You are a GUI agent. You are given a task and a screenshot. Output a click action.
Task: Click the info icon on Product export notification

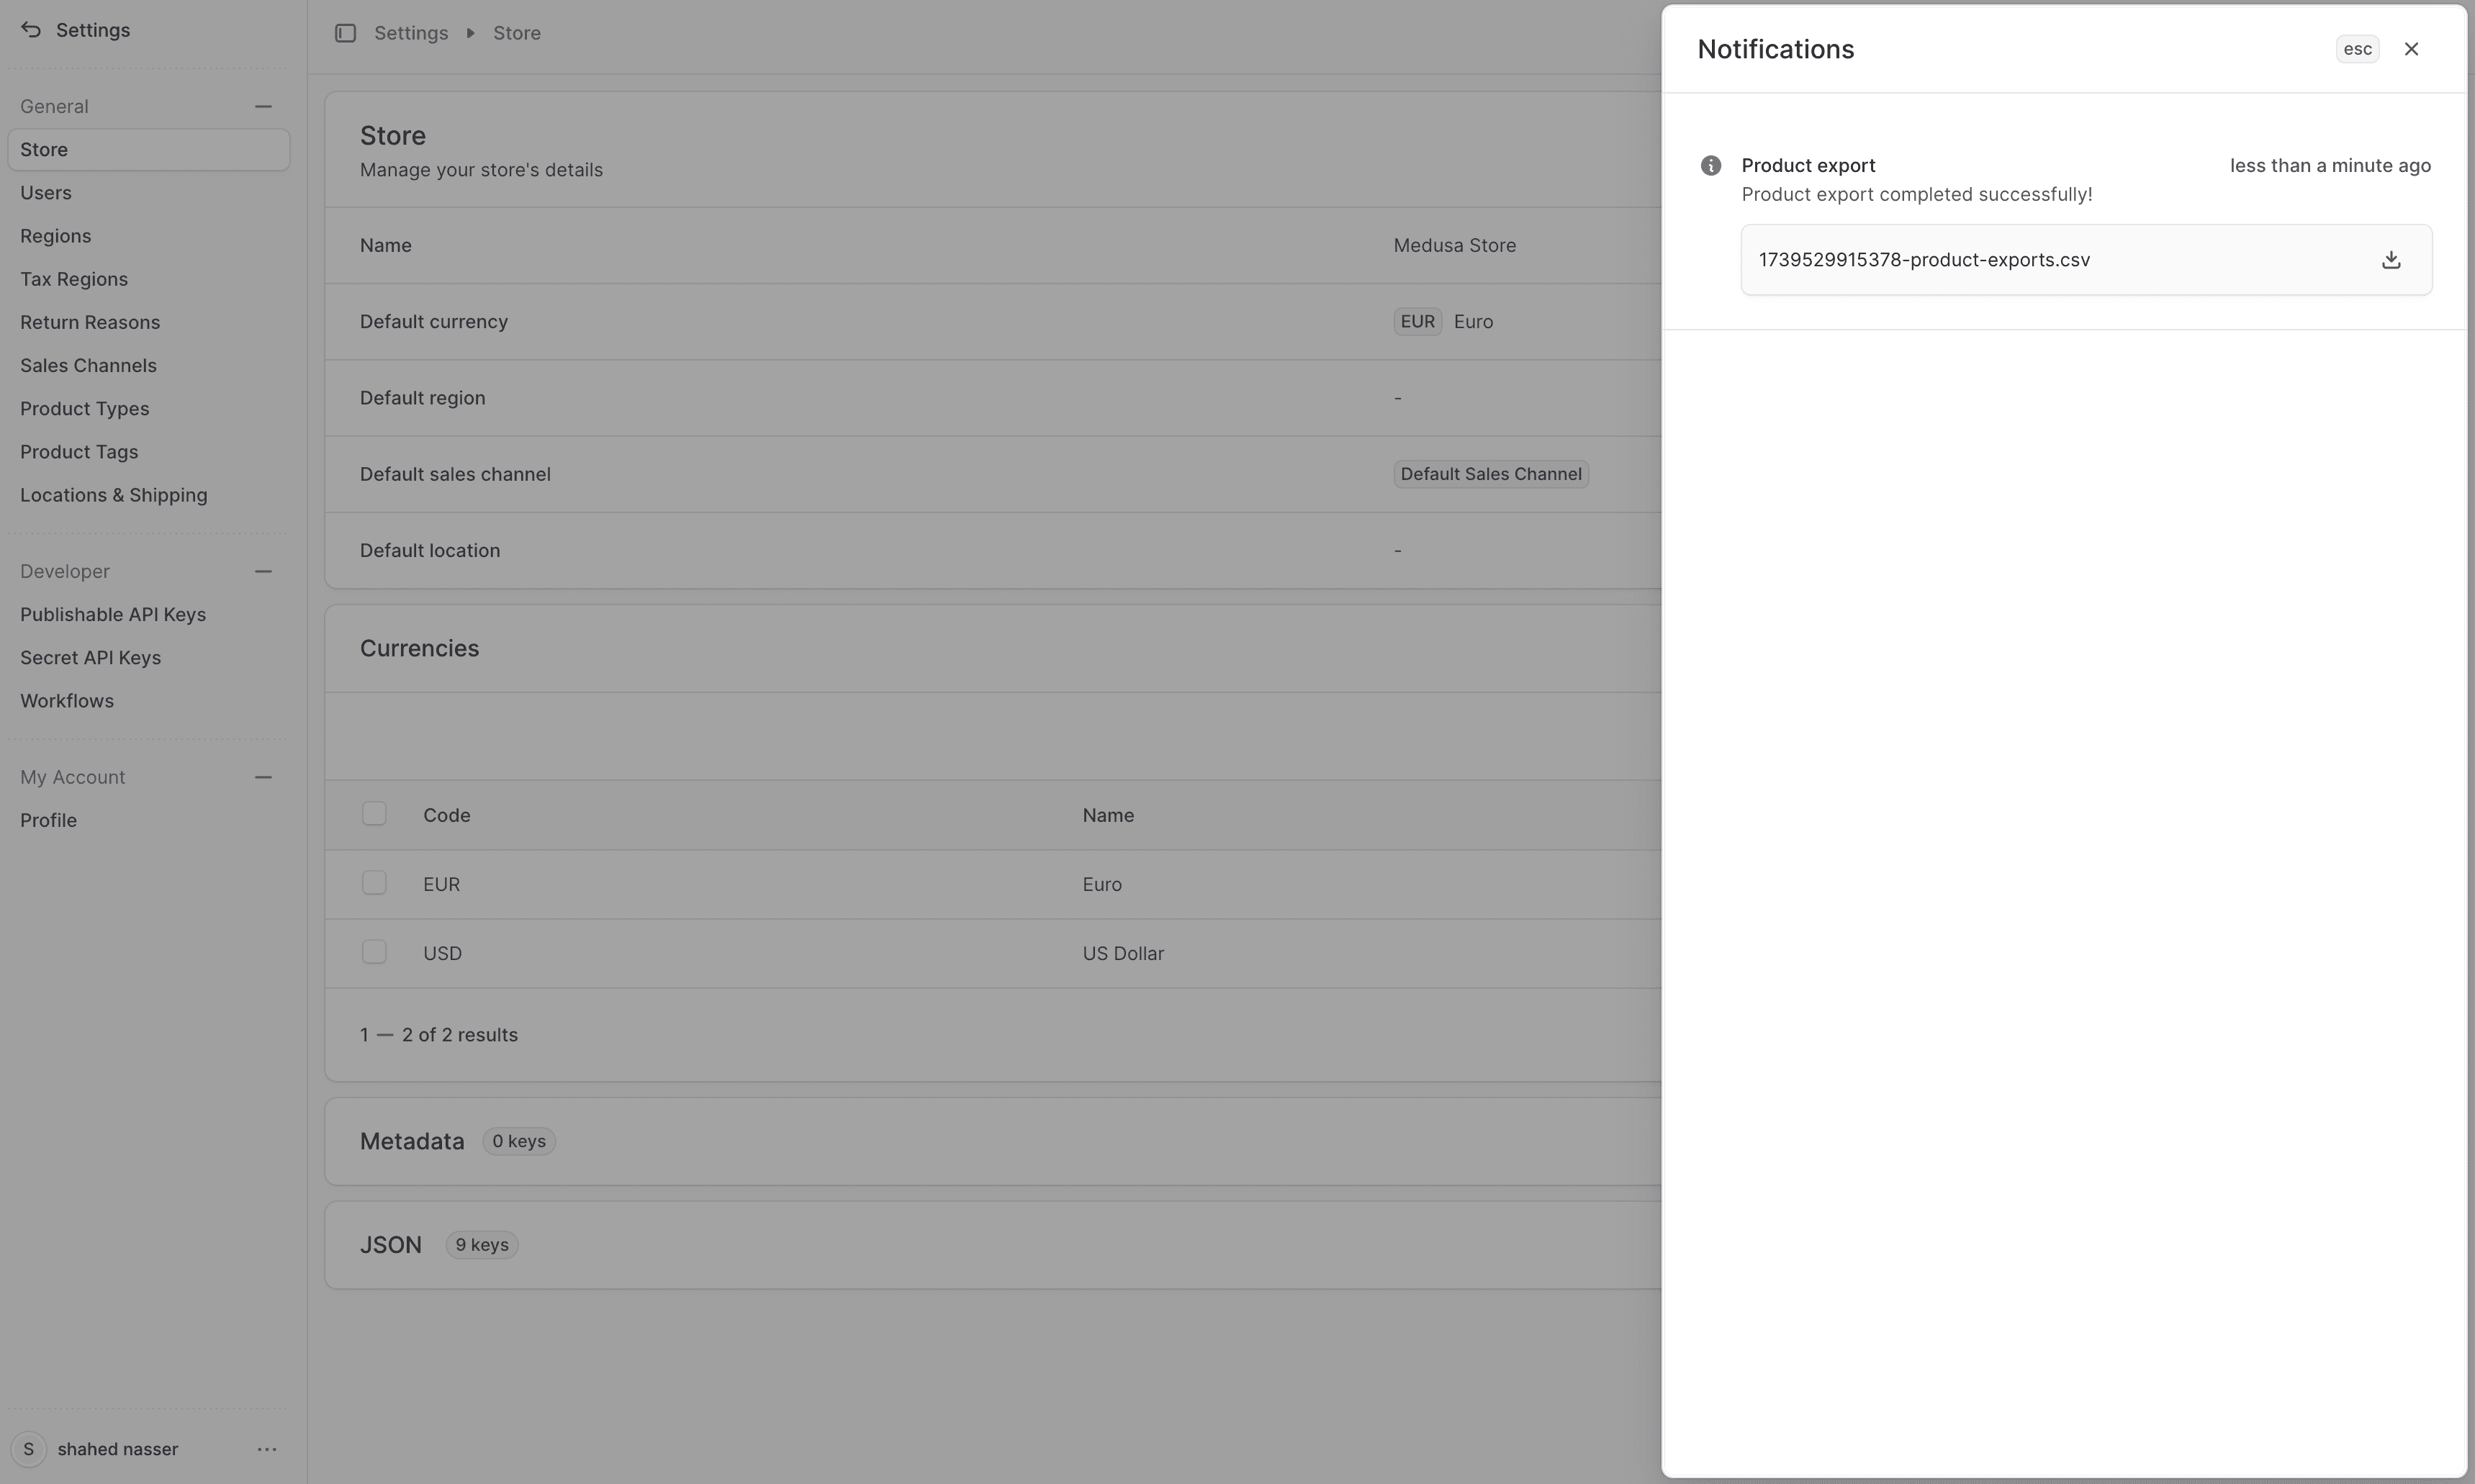click(x=1710, y=165)
